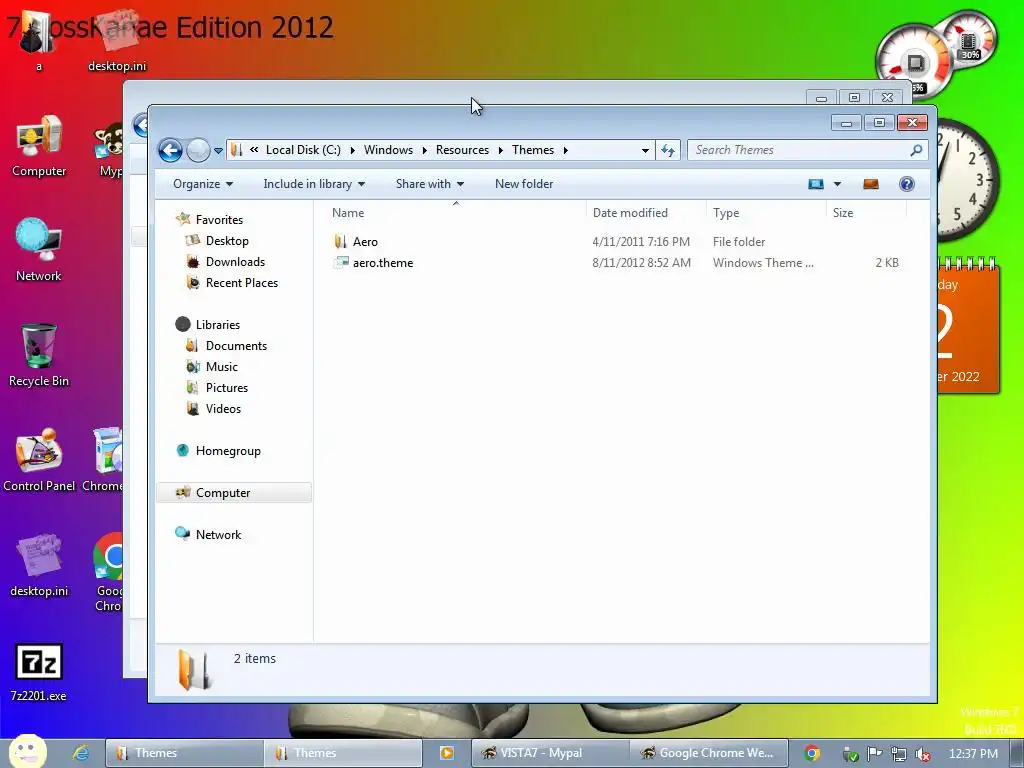The image size is (1024, 768).
Task: Open Desktop under Favorites
Action: click(227, 241)
